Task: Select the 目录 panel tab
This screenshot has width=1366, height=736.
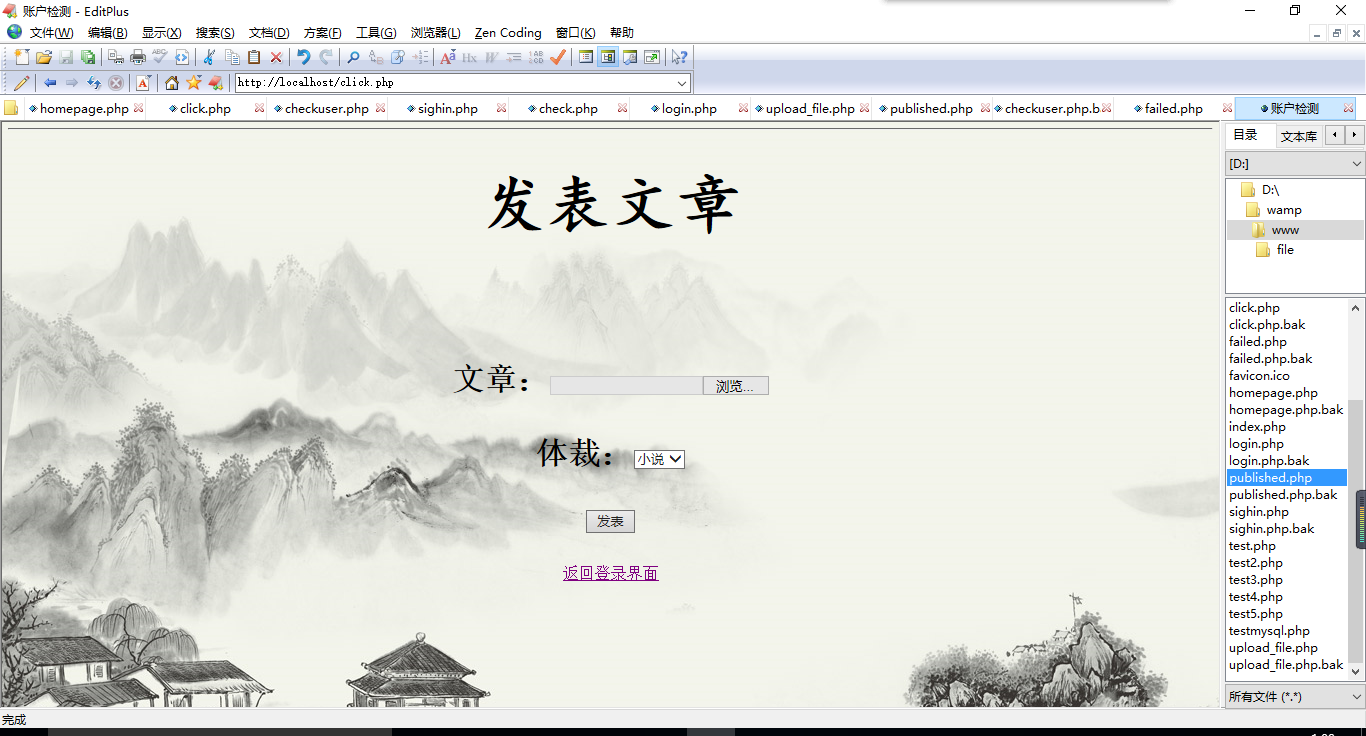Action: pos(1245,135)
